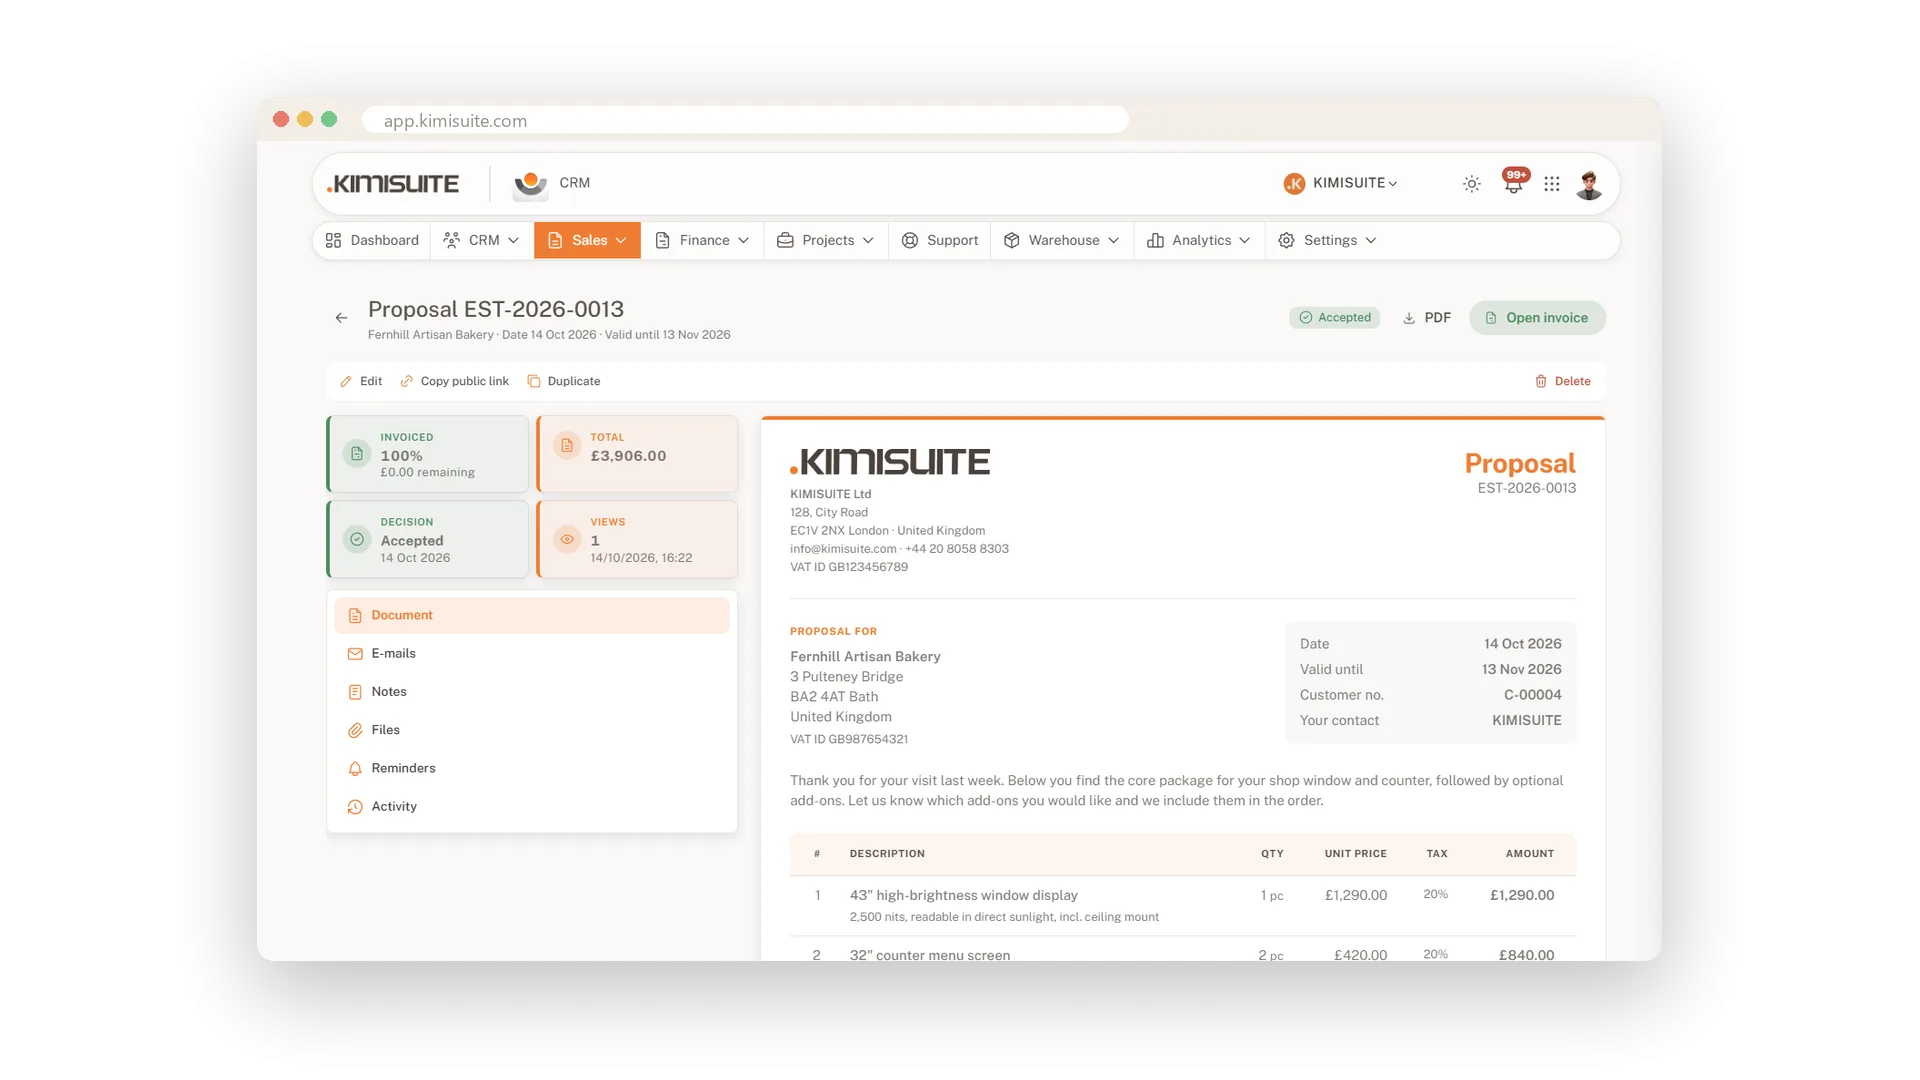Expand the Sales navigation menu
This screenshot has height=1080, width=1920.
pos(587,241)
